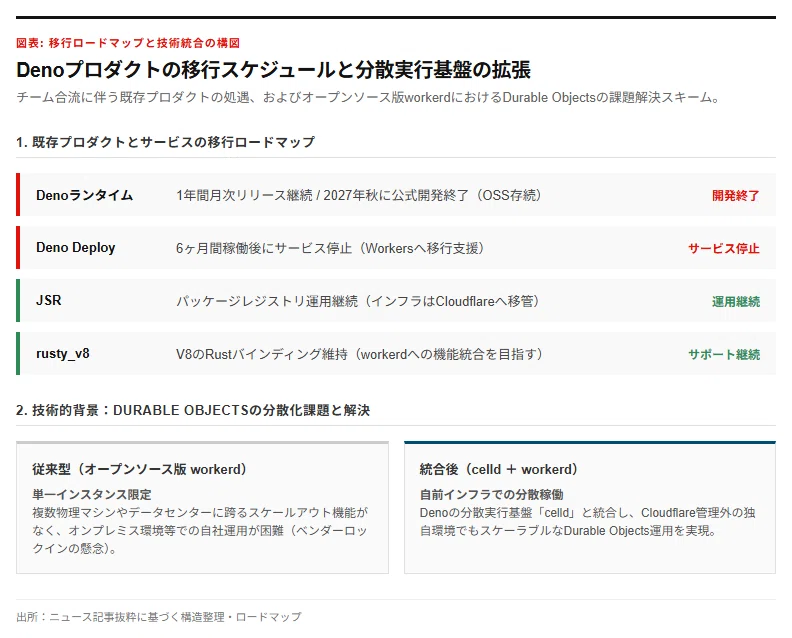
Task: Select the 'rusty_v8' row label
Action: (x=63, y=354)
